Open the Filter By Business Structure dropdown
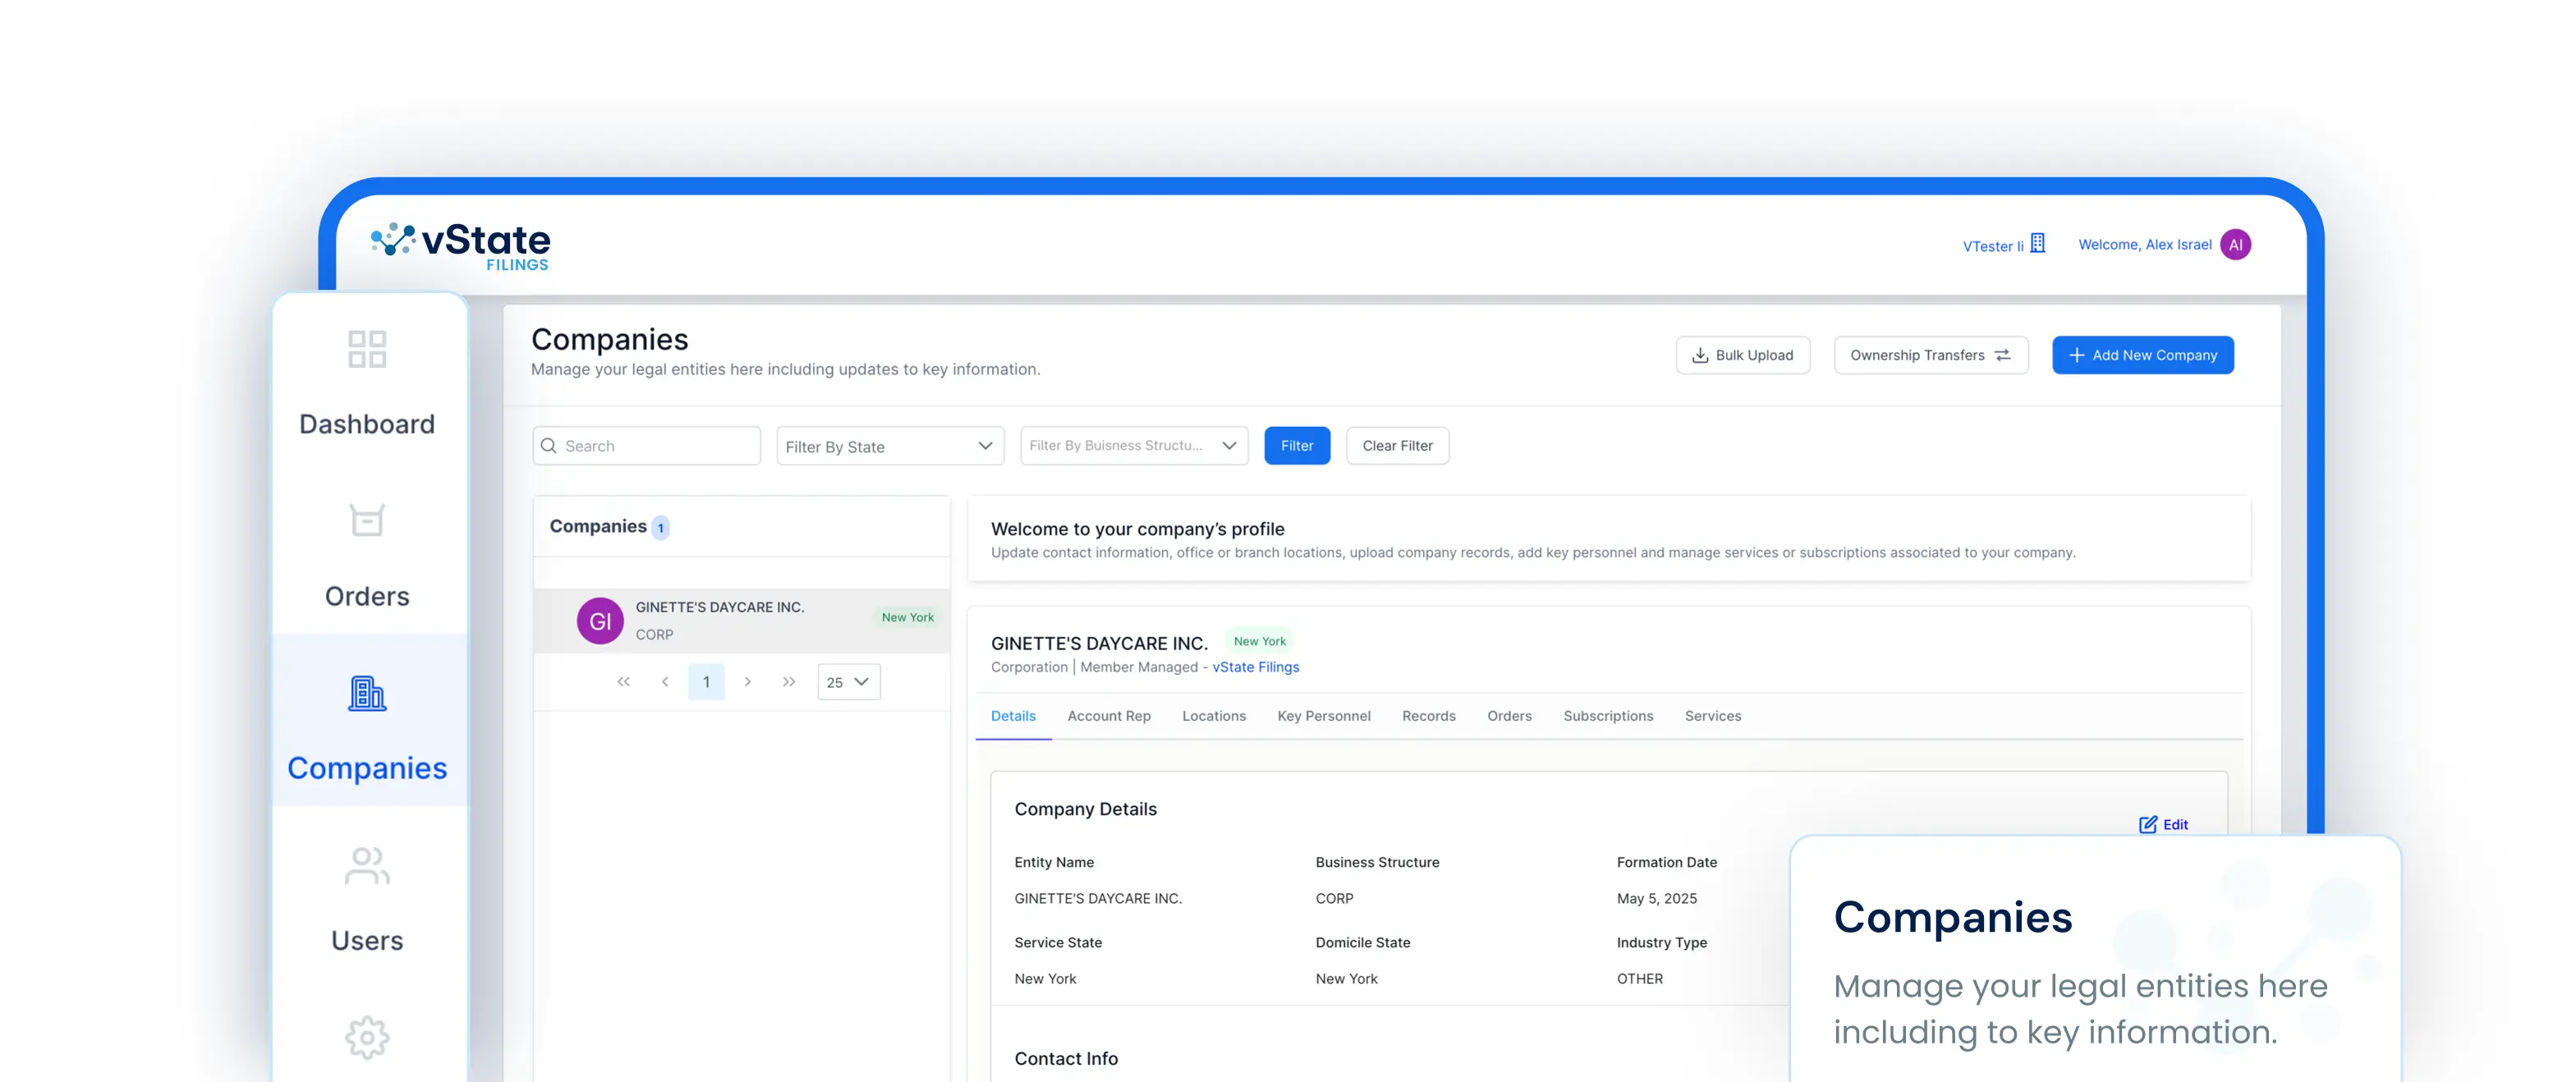The height and width of the screenshot is (1082, 2576). 1133,446
